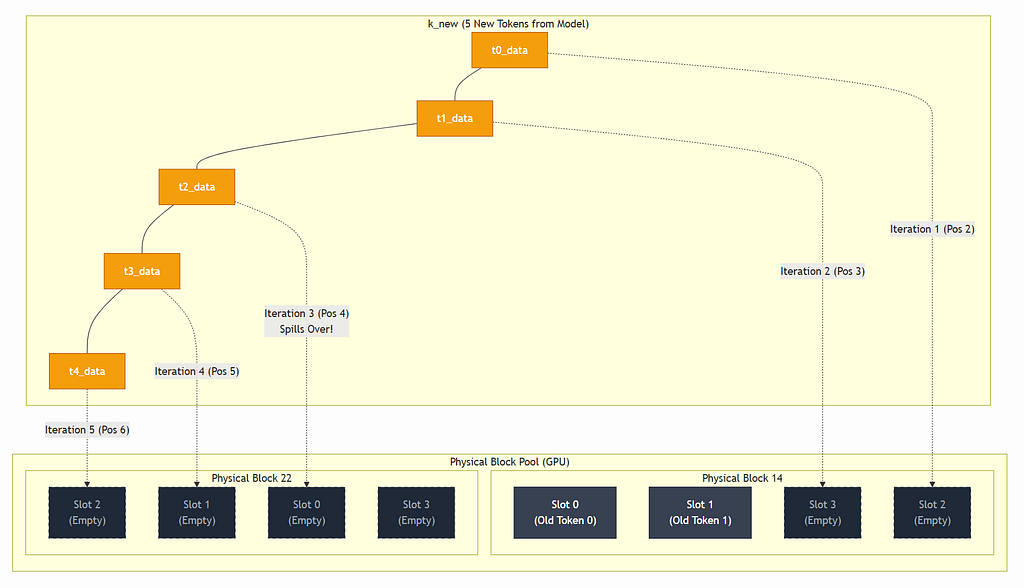Select Slot 2 (Empty) in Physical Block 22

[87, 513]
